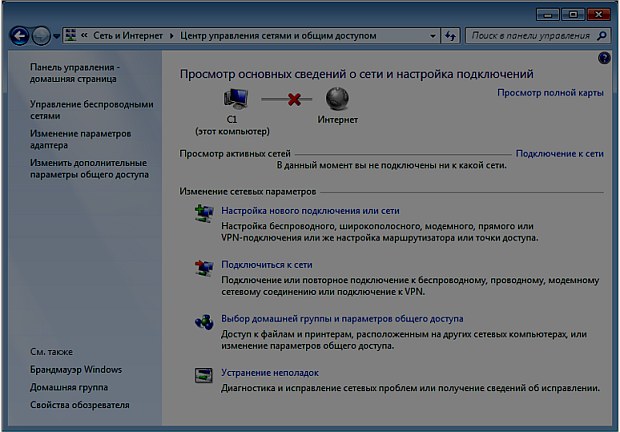The height and width of the screenshot is (432, 620).
Task: Open Брандмауэр Windows from sidebar
Action: click(x=76, y=370)
